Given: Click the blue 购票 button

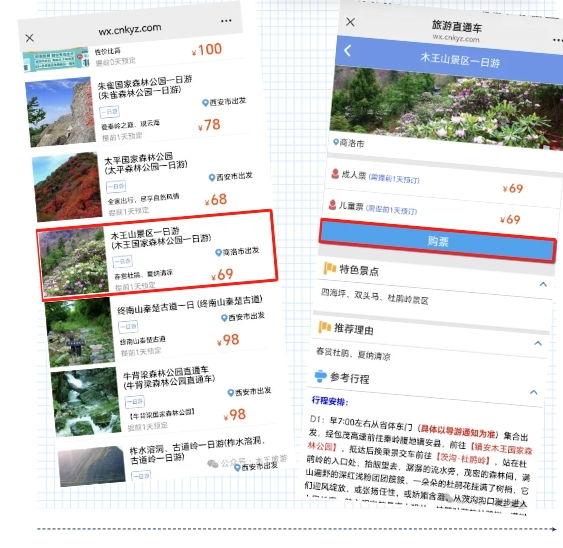Looking at the screenshot, I should coord(438,241).
